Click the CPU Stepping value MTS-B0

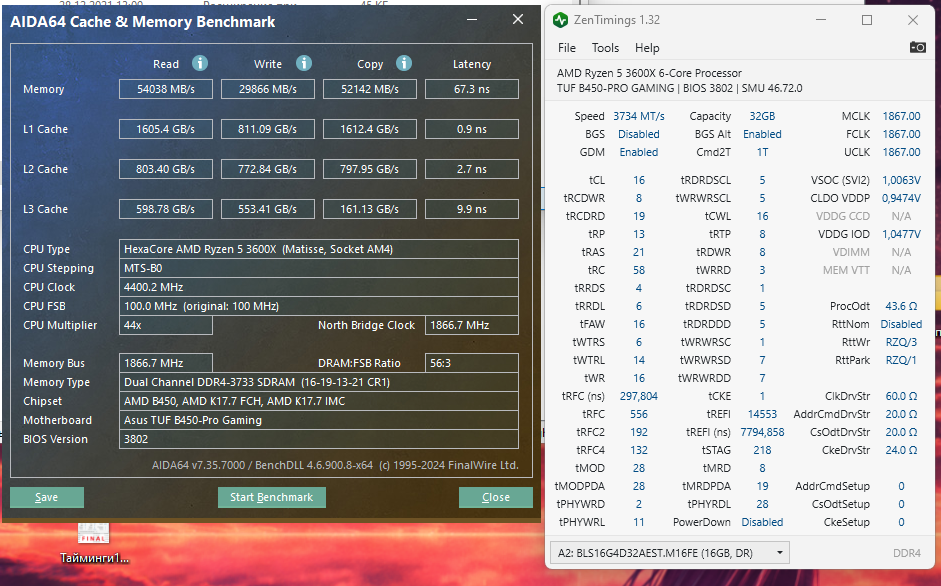[319, 268]
